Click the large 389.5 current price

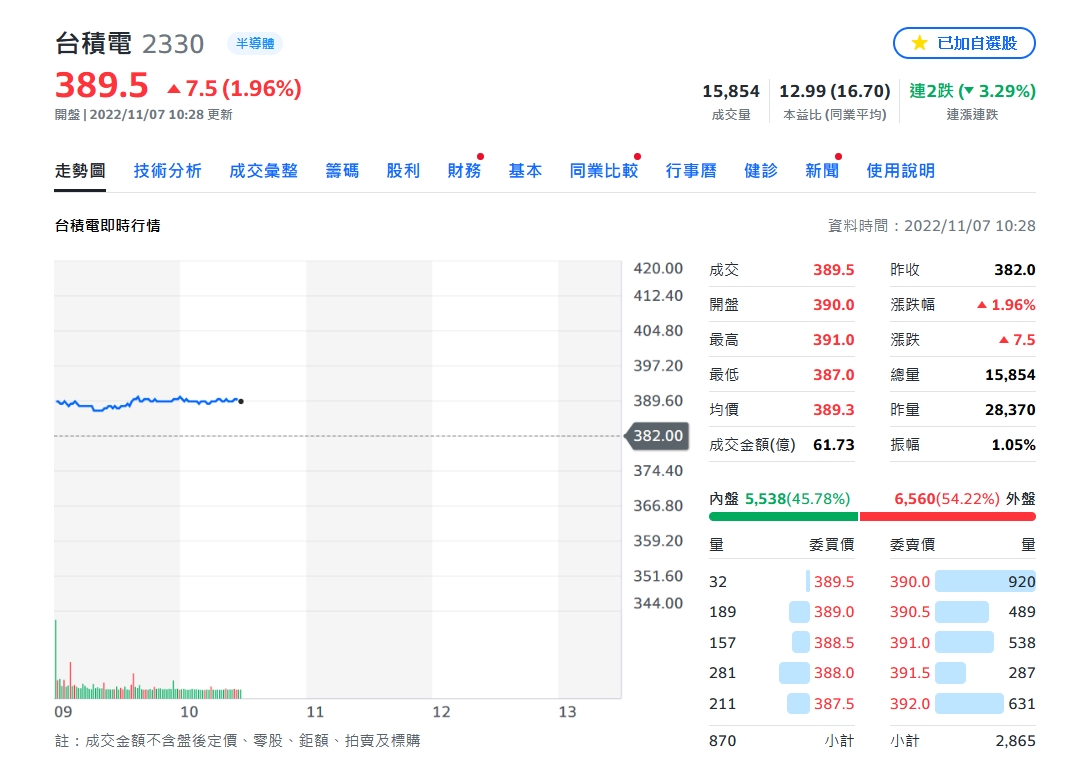[x=101, y=86]
